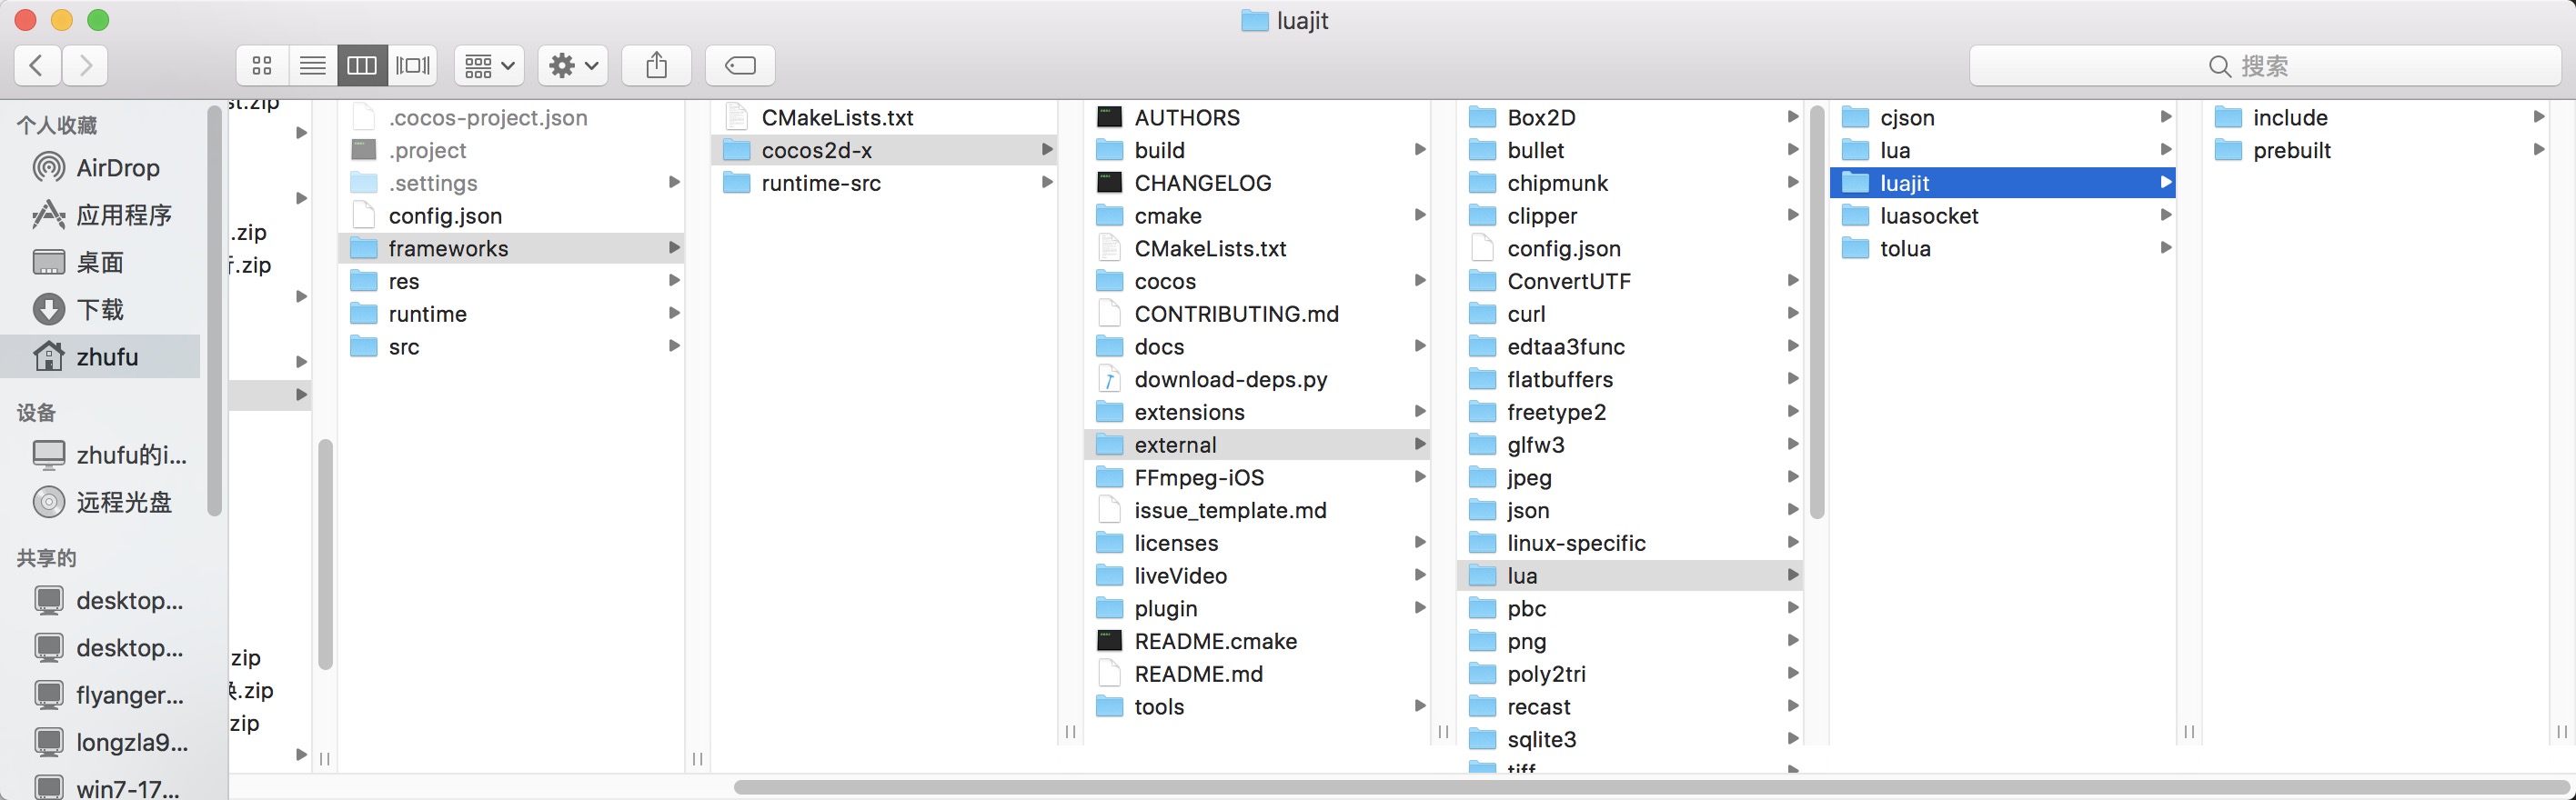The image size is (2576, 800).
Task: Click the Share toolbar button
Action: tap(656, 66)
